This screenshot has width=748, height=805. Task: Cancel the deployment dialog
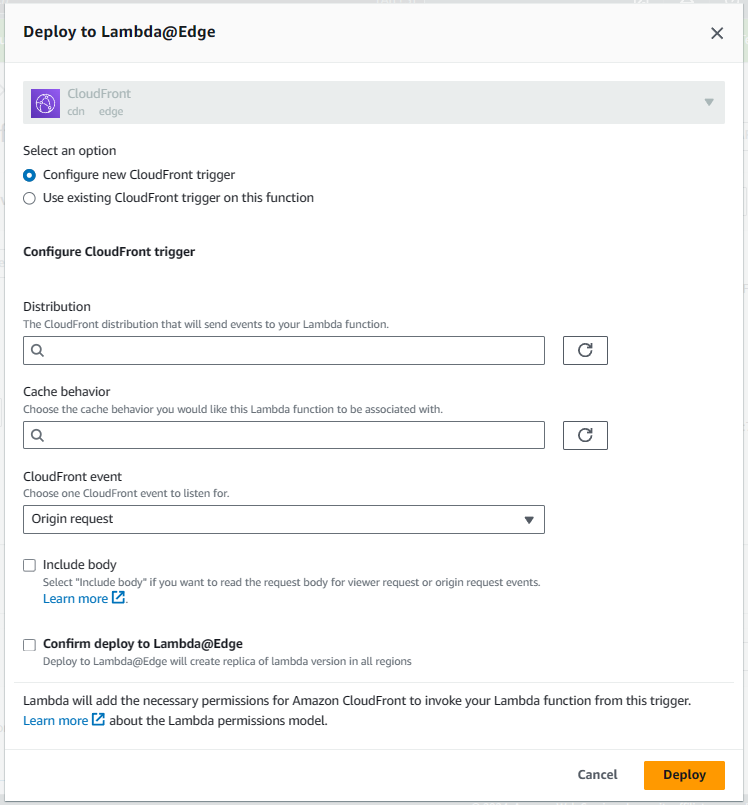pos(597,775)
